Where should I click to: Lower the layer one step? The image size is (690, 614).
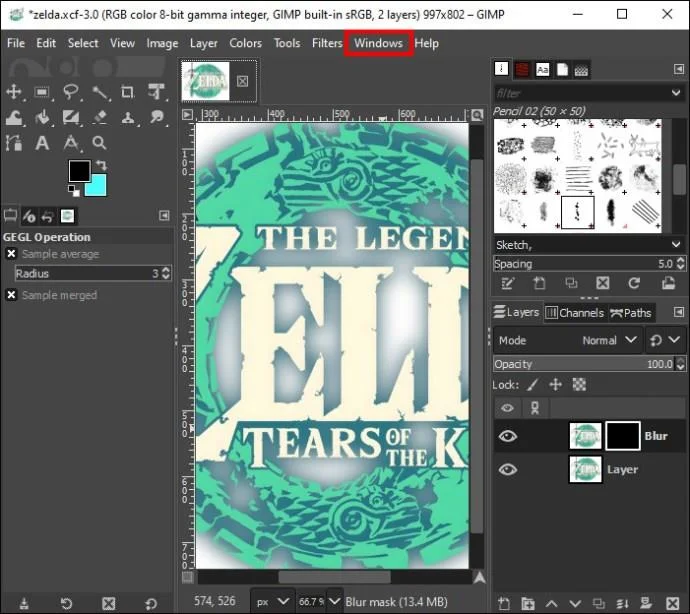click(x=575, y=603)
